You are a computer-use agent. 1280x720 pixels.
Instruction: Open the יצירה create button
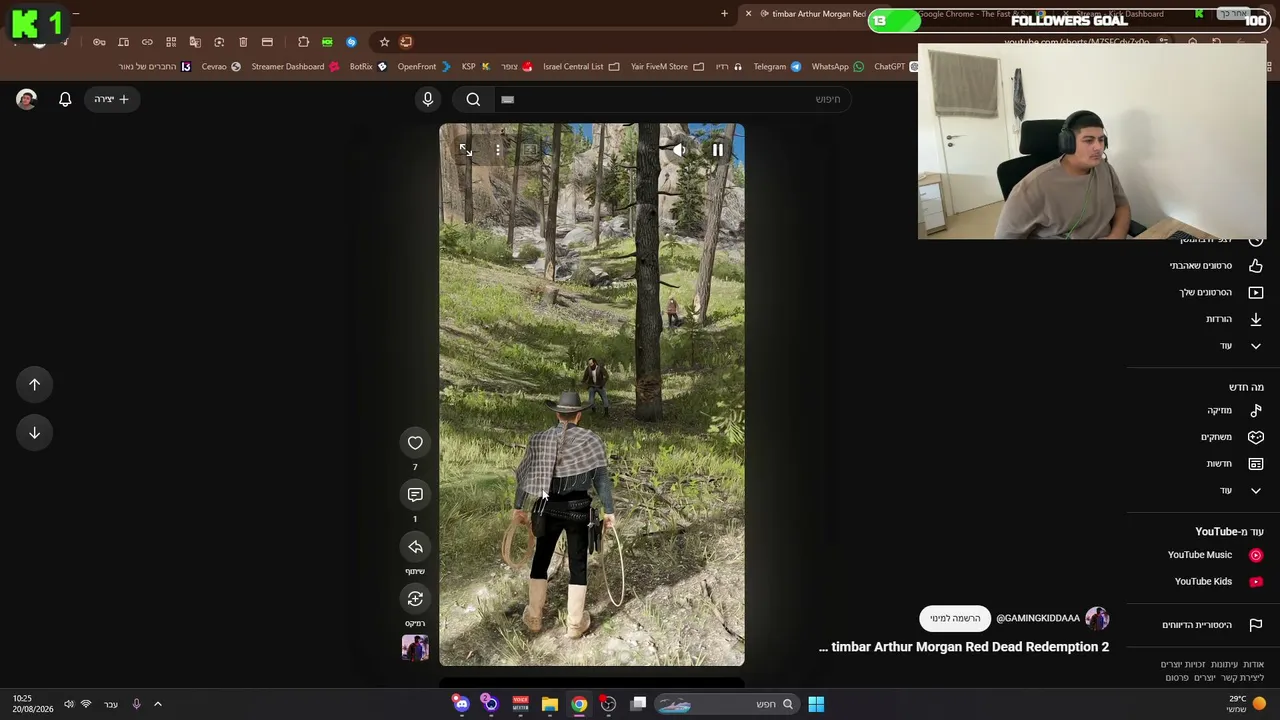[x=111, y=99]
